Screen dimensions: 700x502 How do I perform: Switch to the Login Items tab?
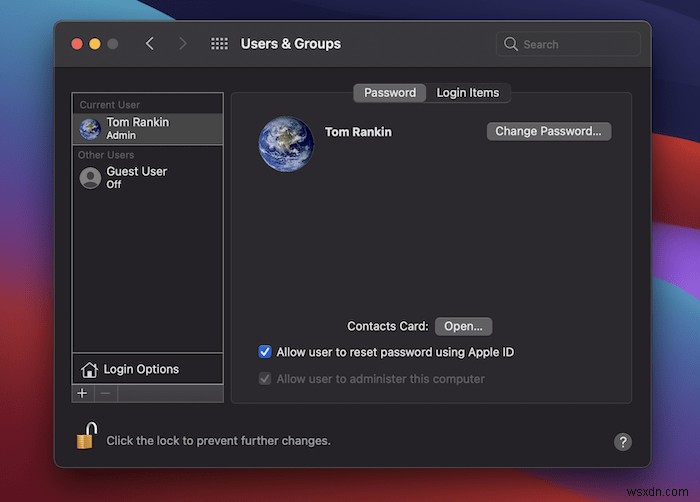click(x=467, y=93)
